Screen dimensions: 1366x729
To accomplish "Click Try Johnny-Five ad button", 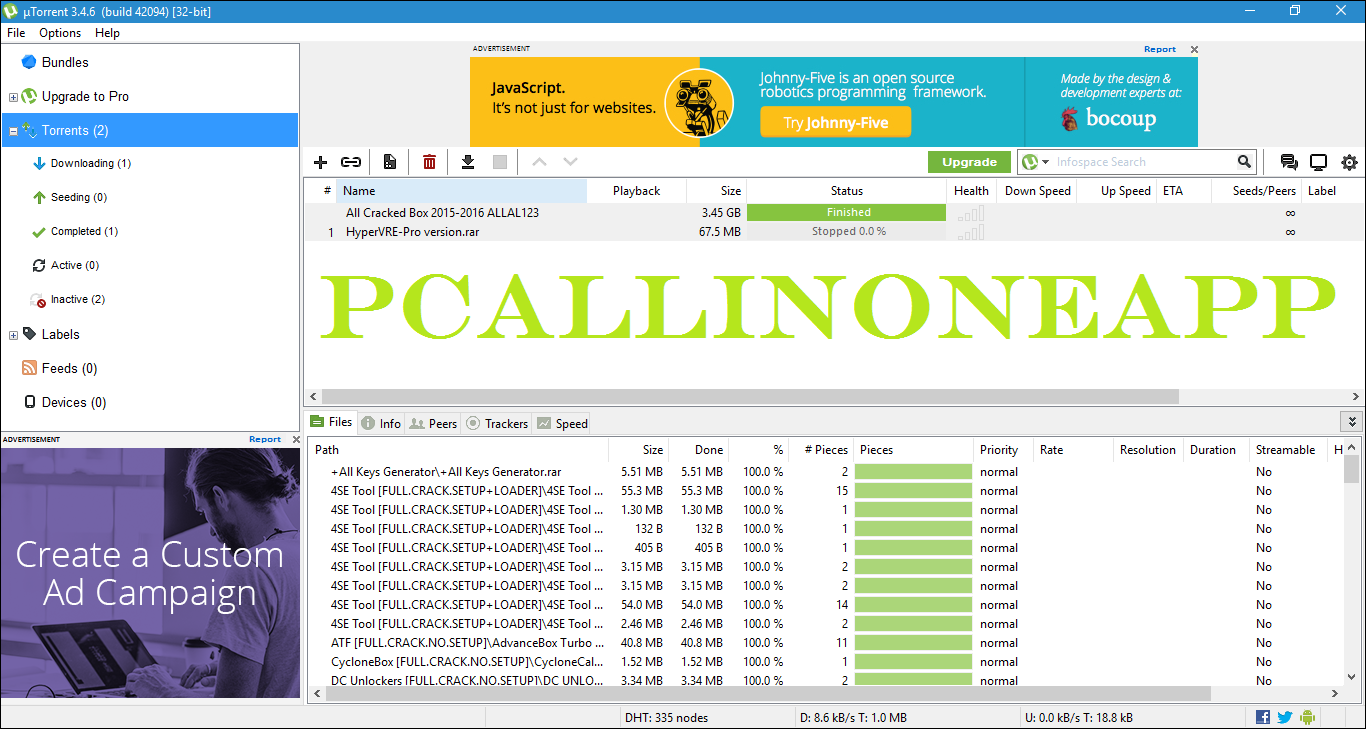I will point(837,123).
